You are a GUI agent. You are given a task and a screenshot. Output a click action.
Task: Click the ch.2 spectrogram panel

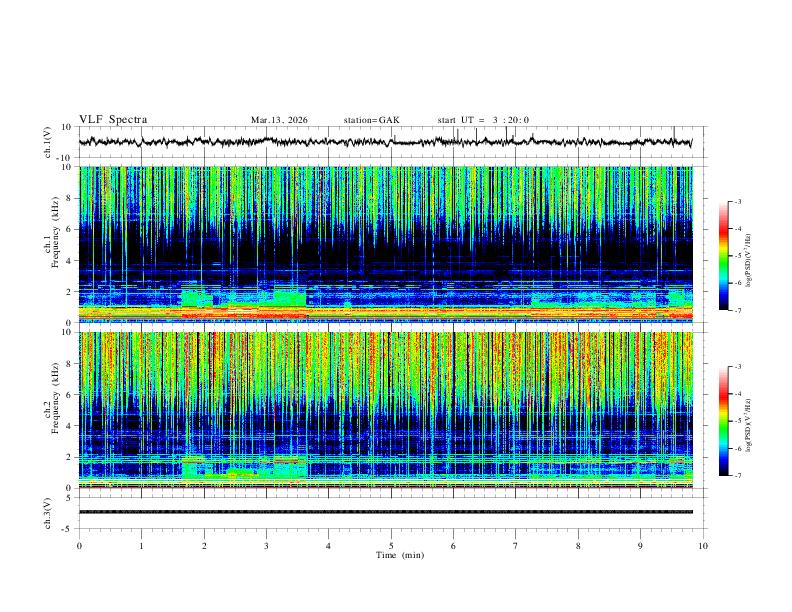point(385,410)
